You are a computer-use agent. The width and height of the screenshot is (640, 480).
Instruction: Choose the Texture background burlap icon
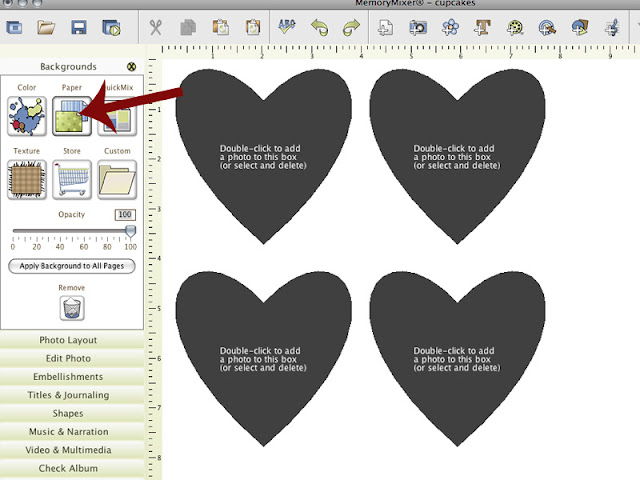[27, 180]
